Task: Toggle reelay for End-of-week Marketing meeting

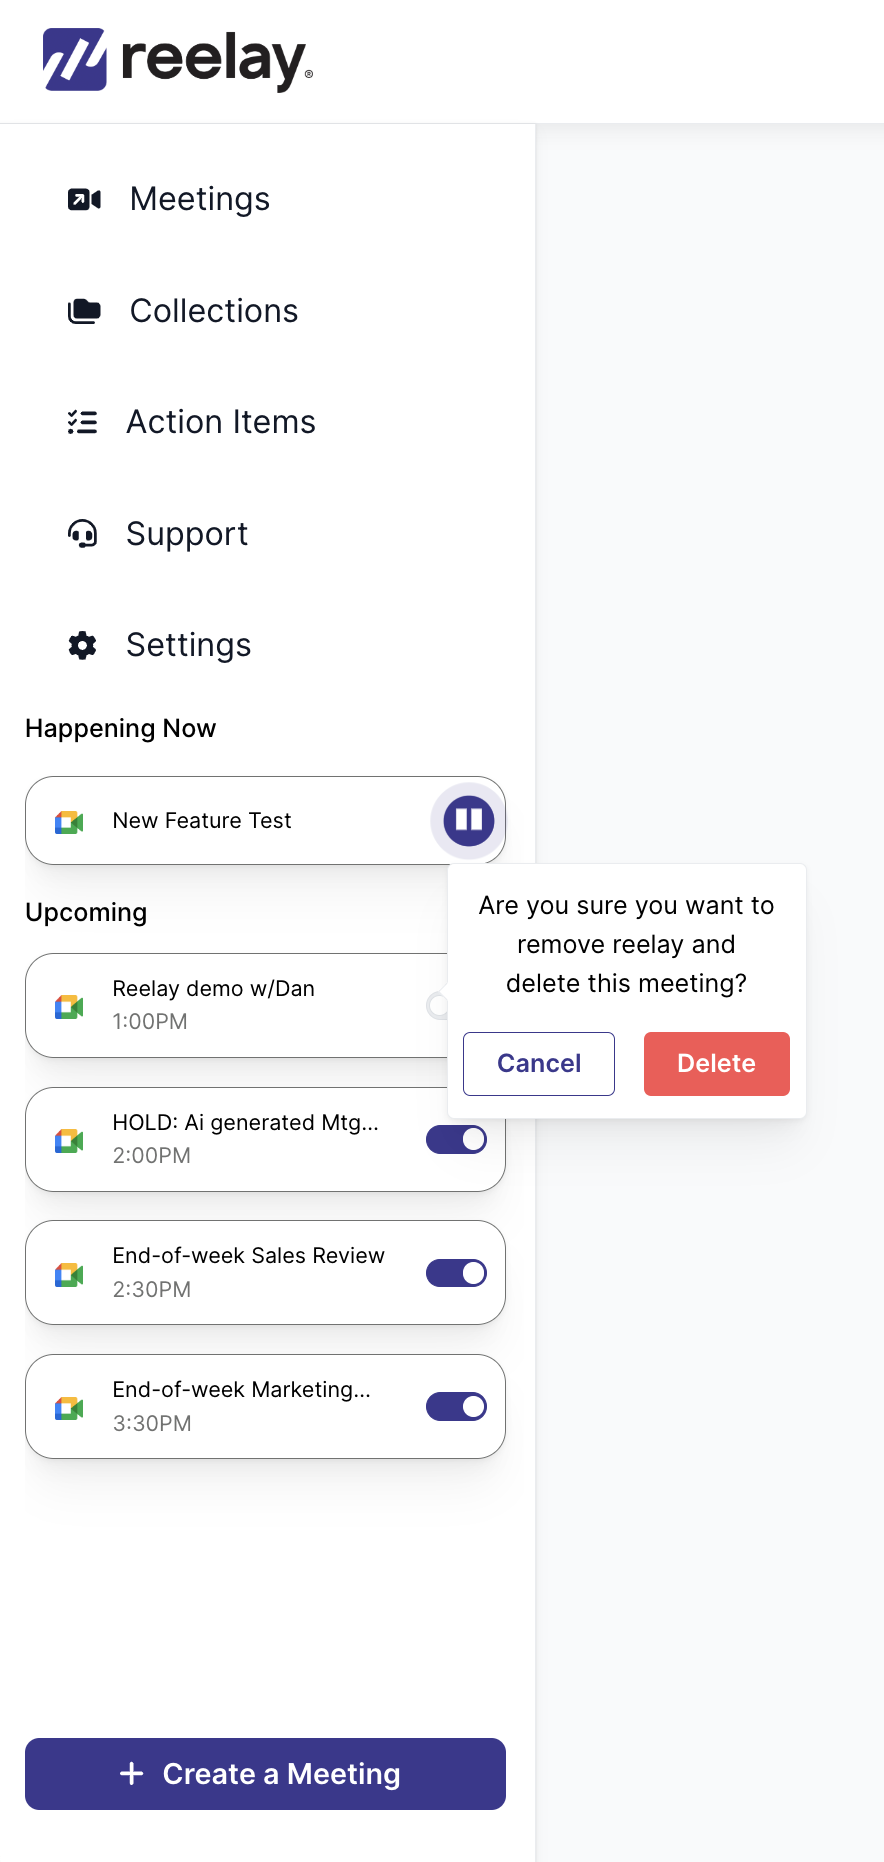Action: pos(456,1407)
